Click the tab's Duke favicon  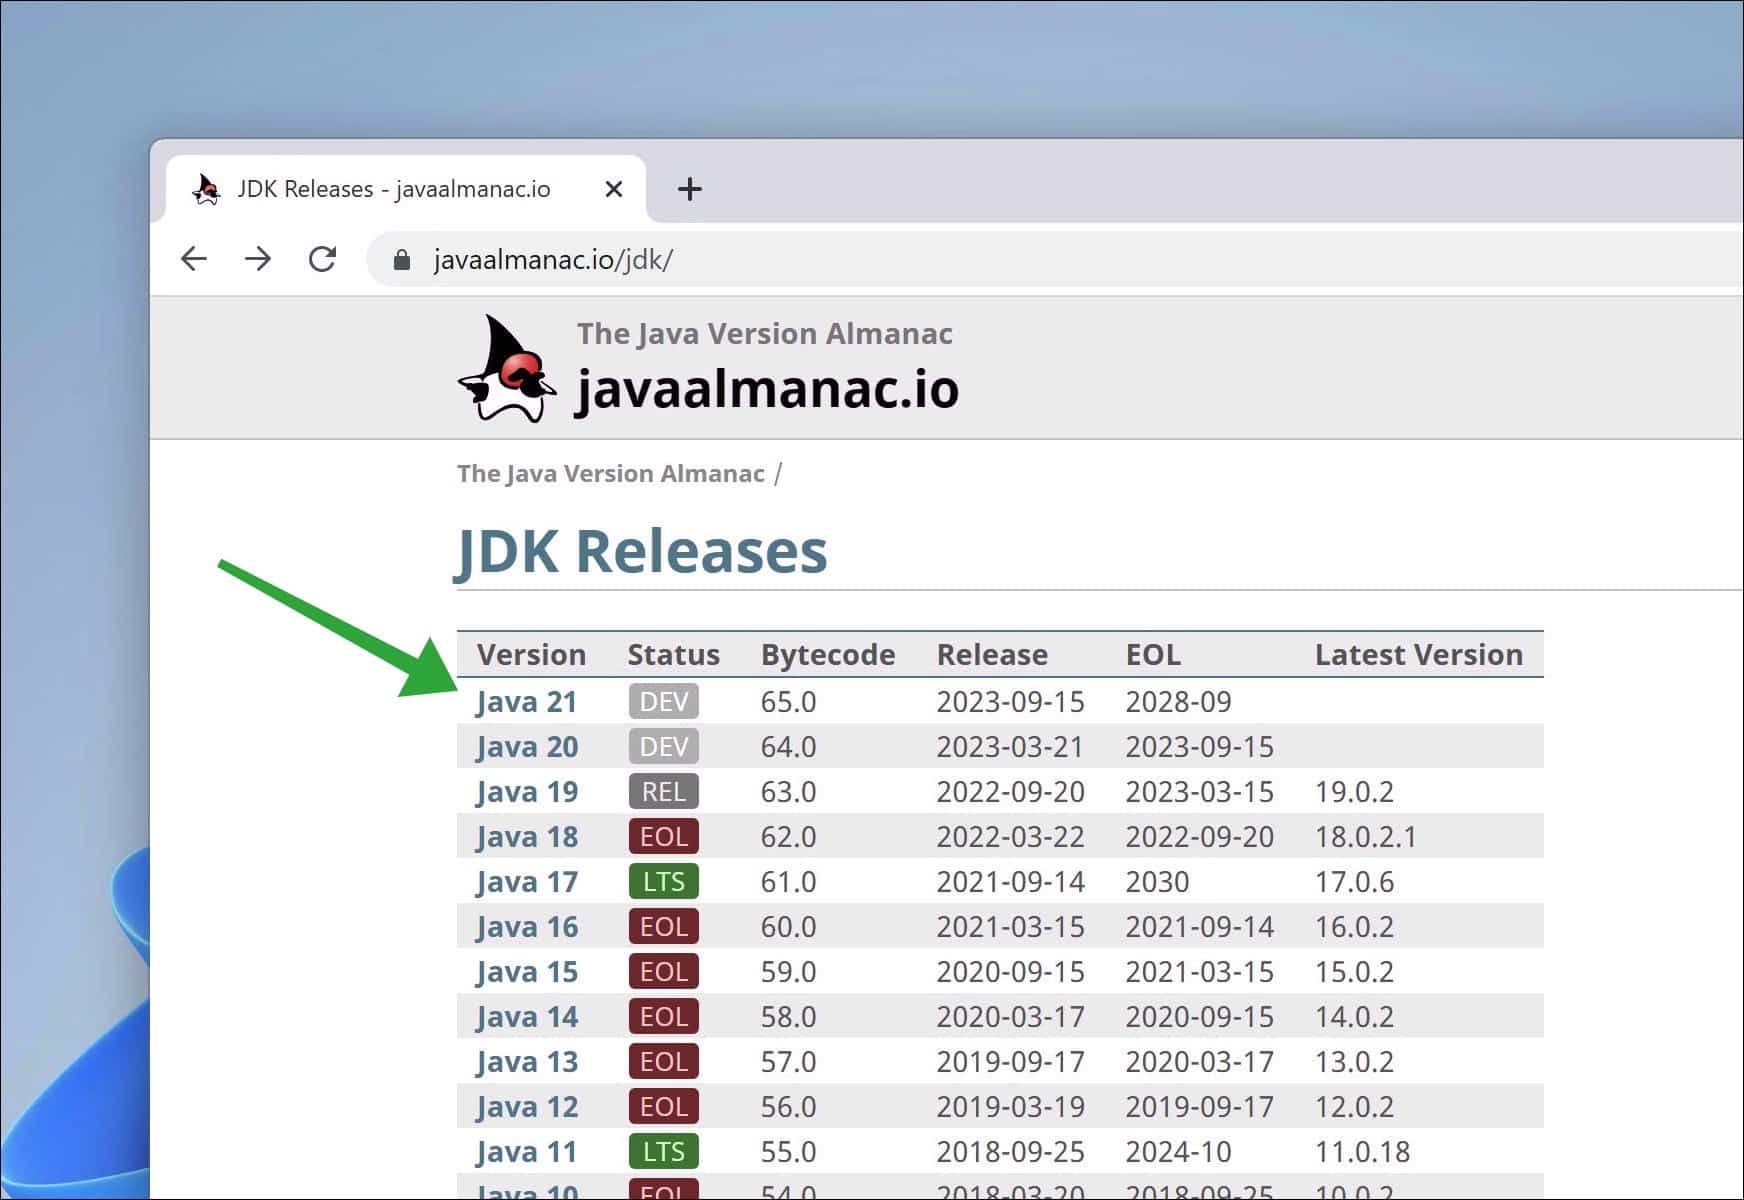[x=207, y=189]
